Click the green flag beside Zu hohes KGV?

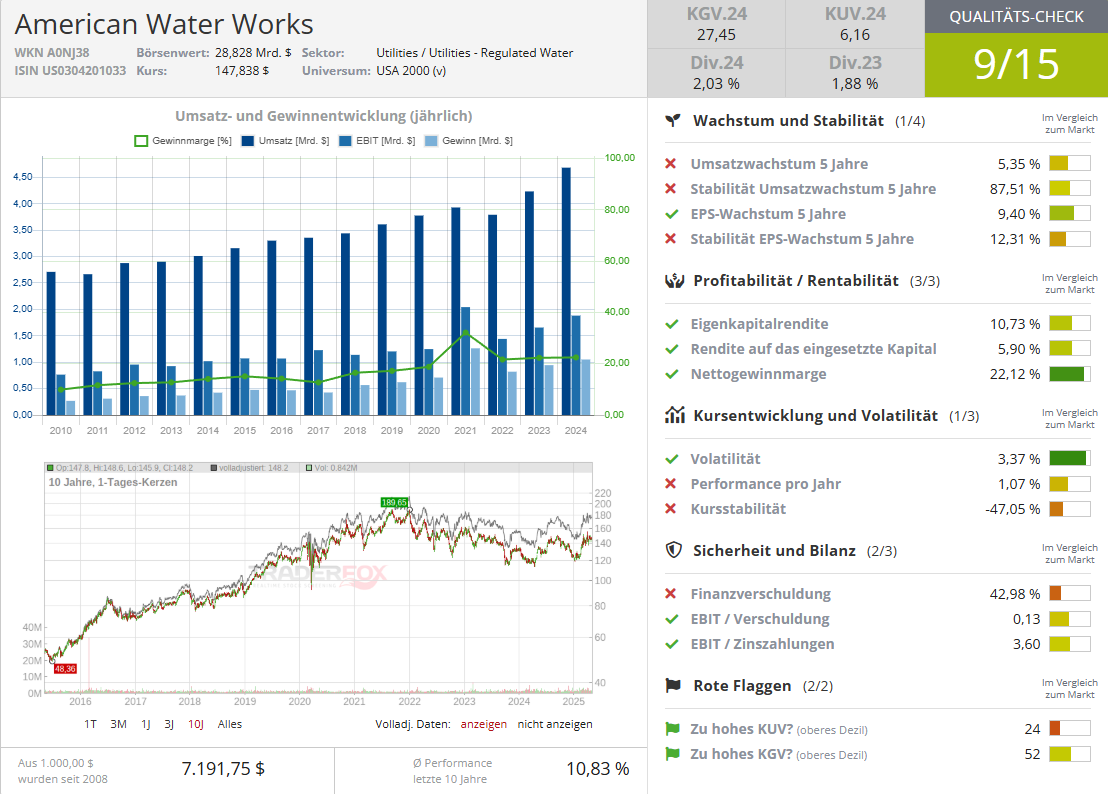672,754
